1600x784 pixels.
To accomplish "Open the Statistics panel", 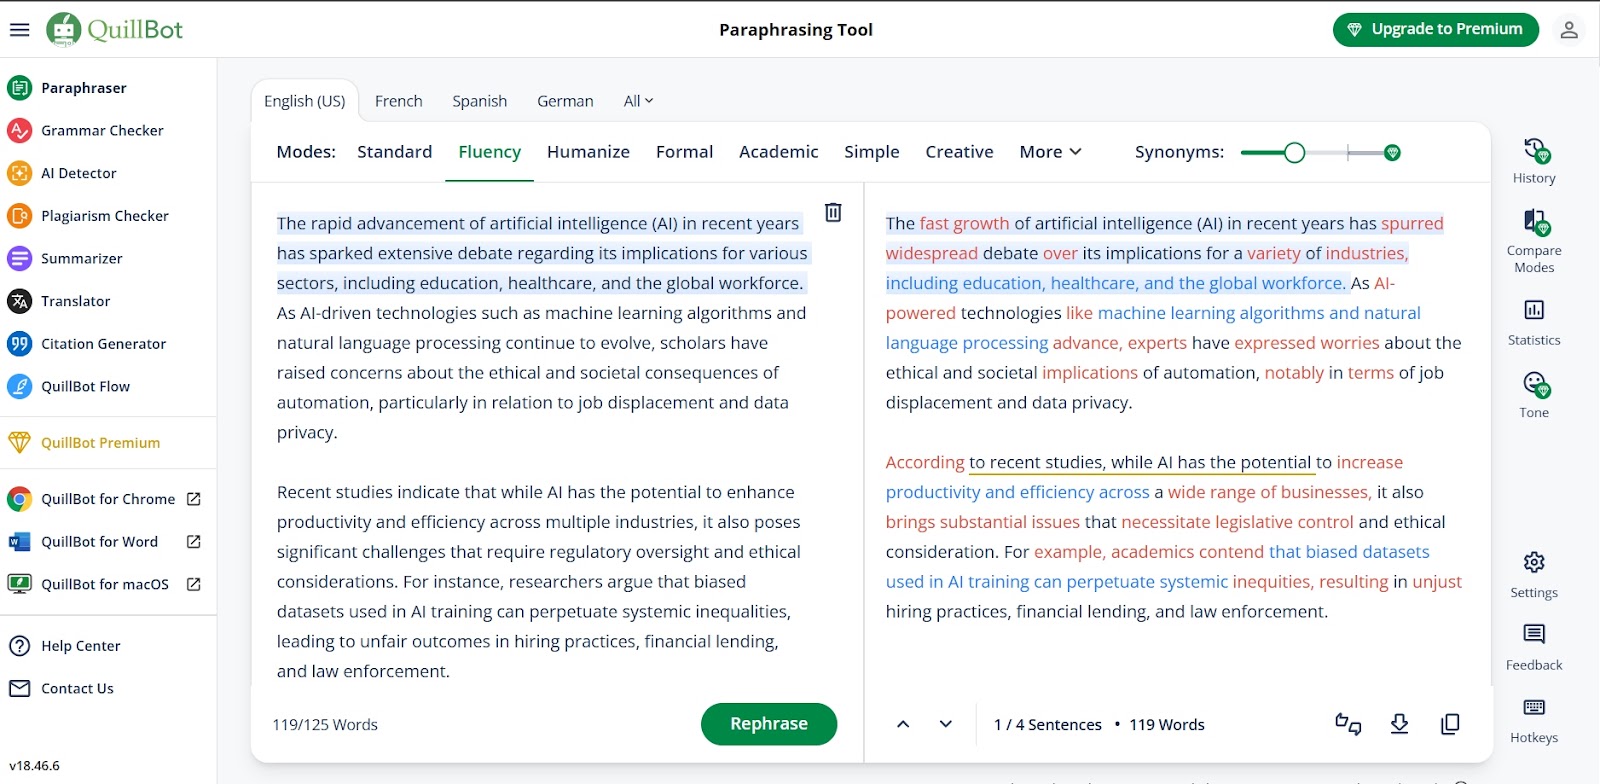I will tap(1534, 322).
